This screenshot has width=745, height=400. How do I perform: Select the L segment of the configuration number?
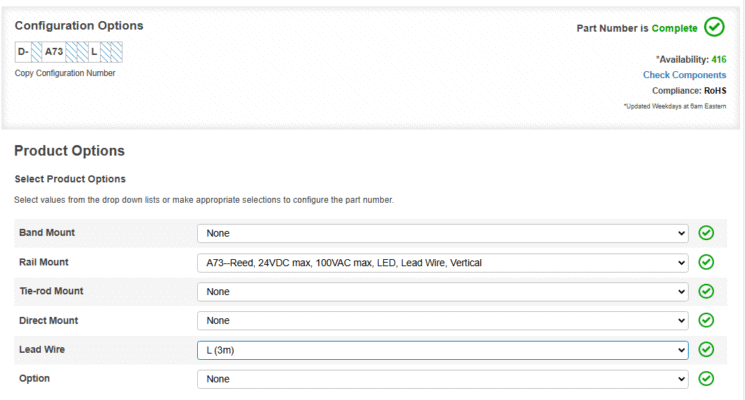94,51
